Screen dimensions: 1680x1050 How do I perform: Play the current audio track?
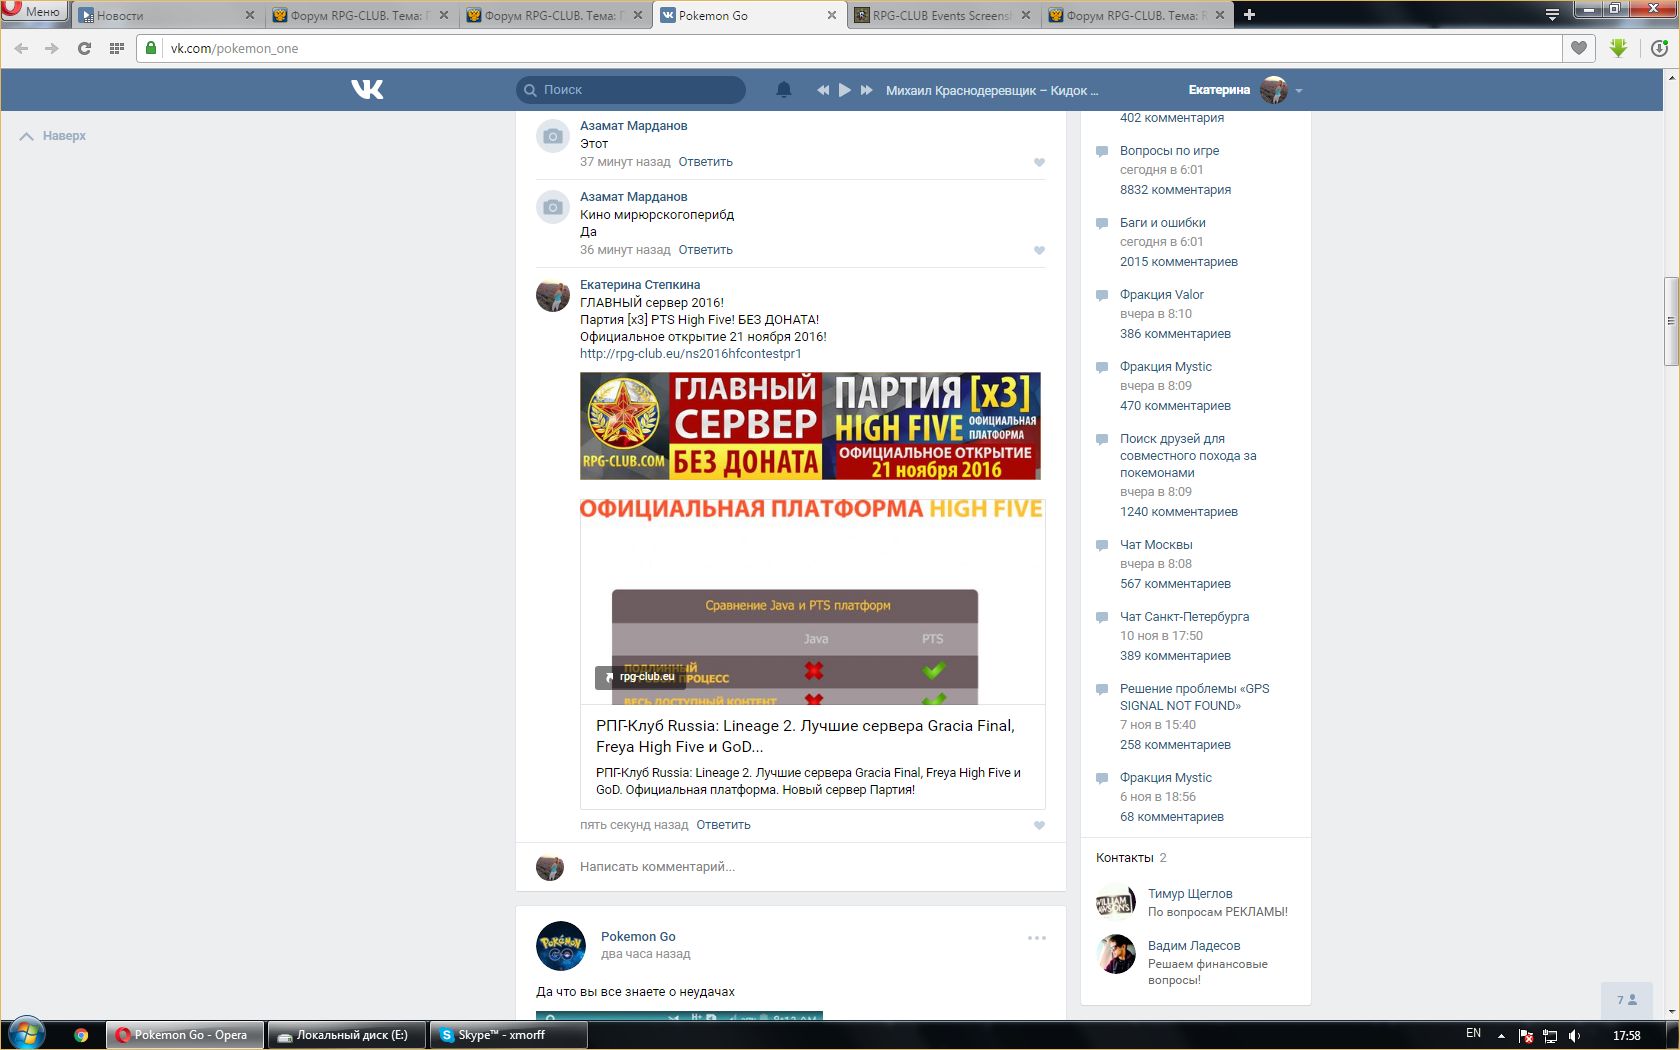845,90
